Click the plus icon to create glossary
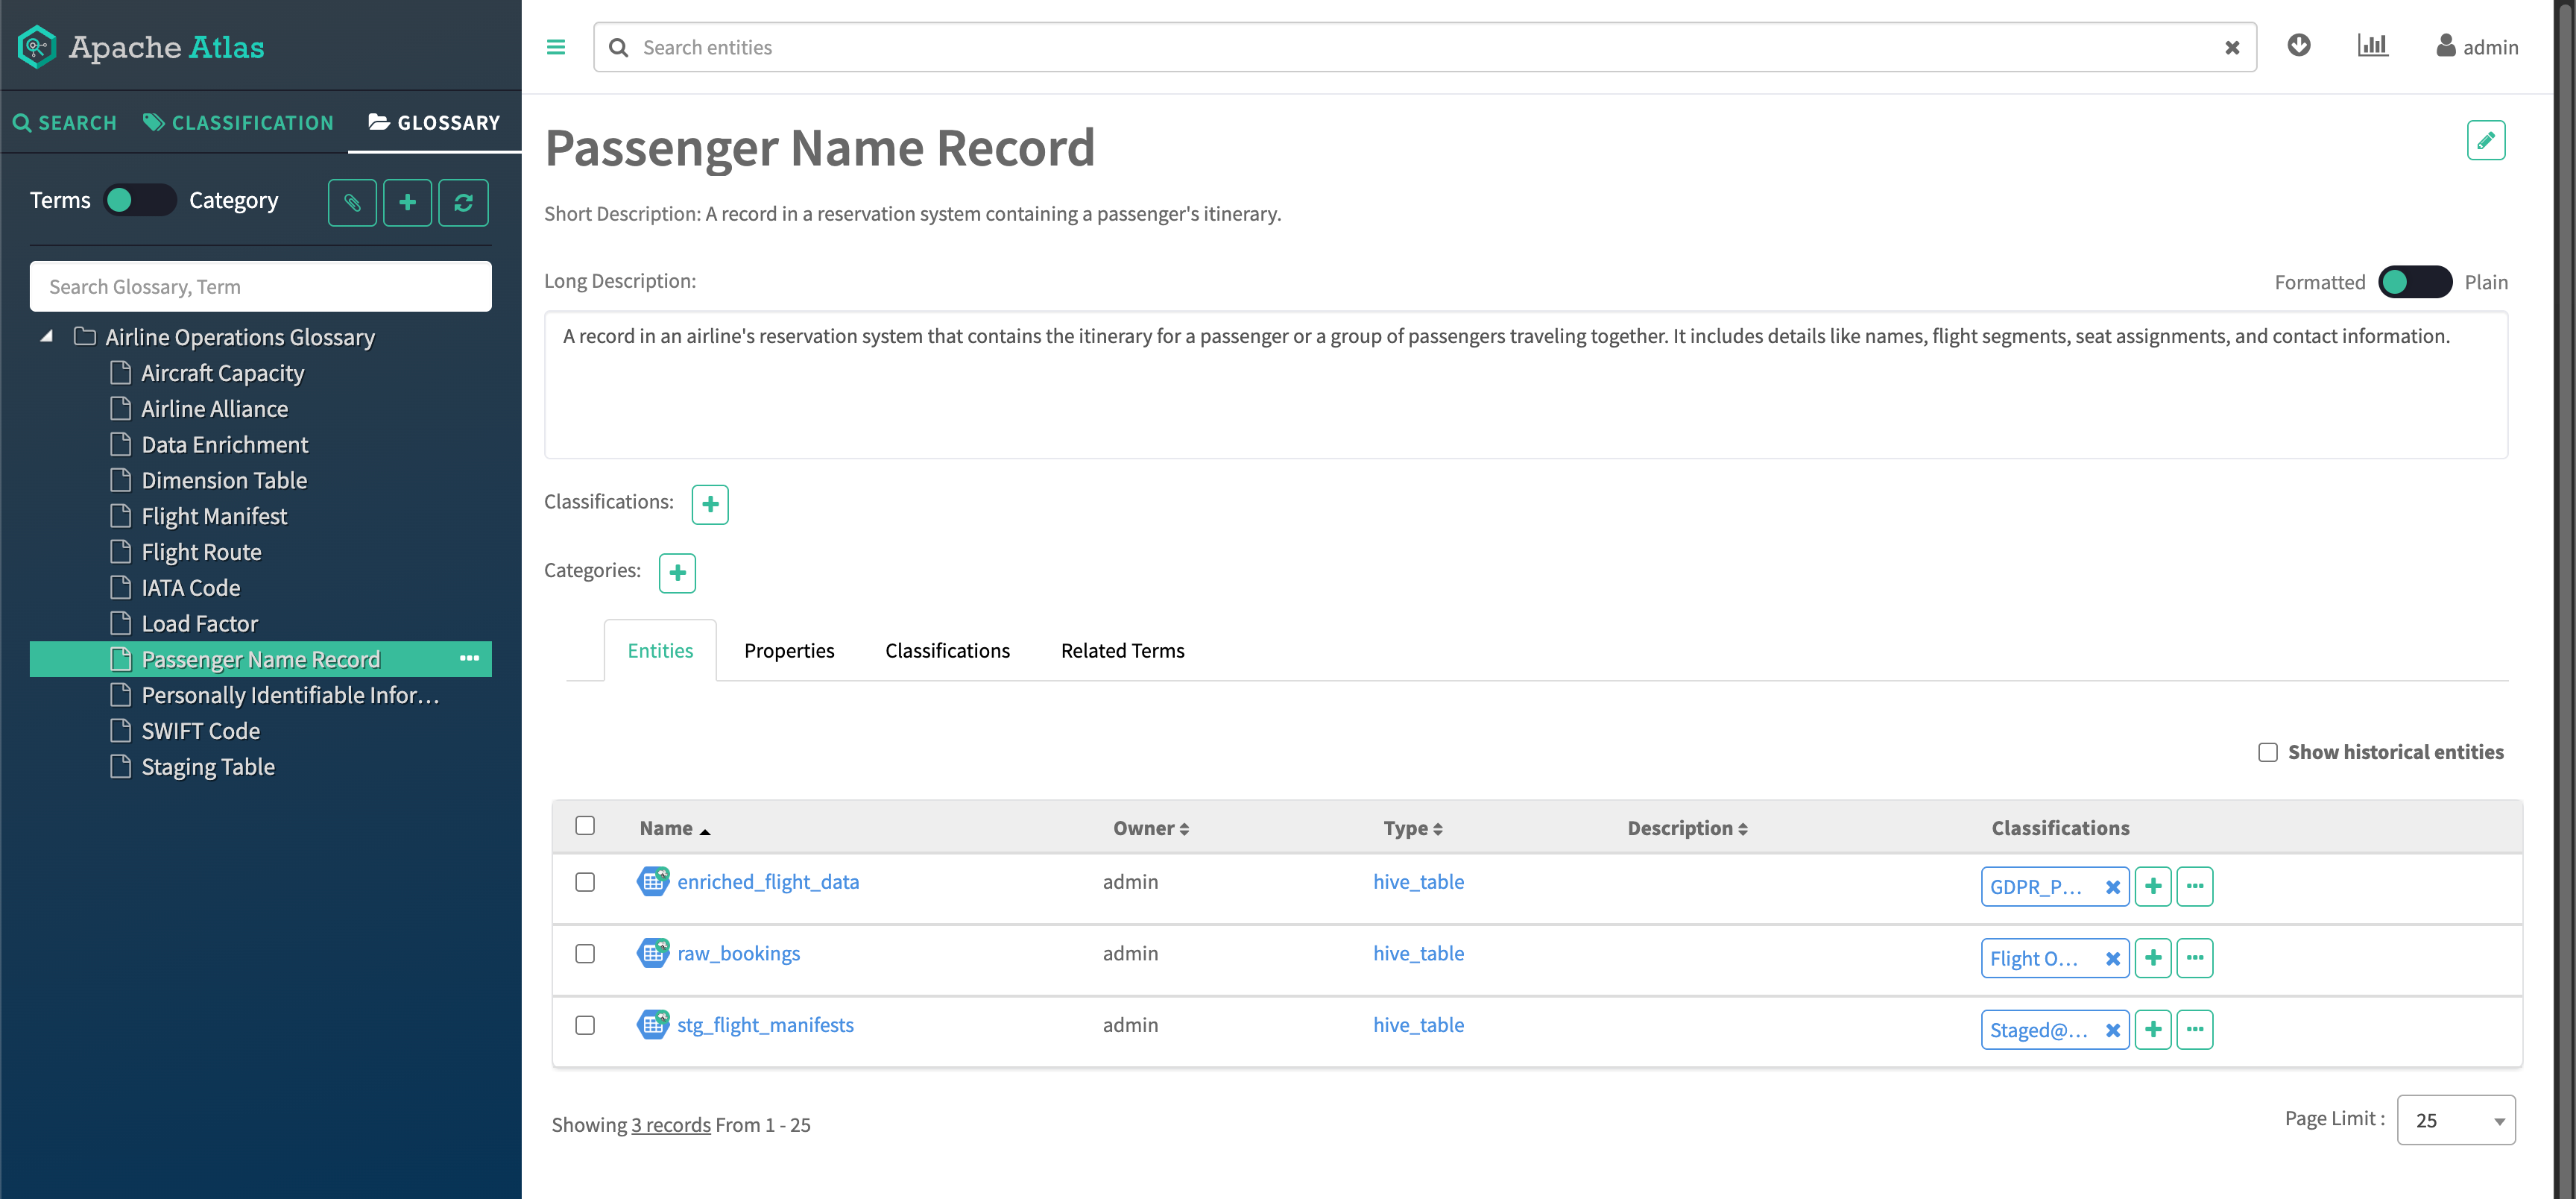 point(407,203)
